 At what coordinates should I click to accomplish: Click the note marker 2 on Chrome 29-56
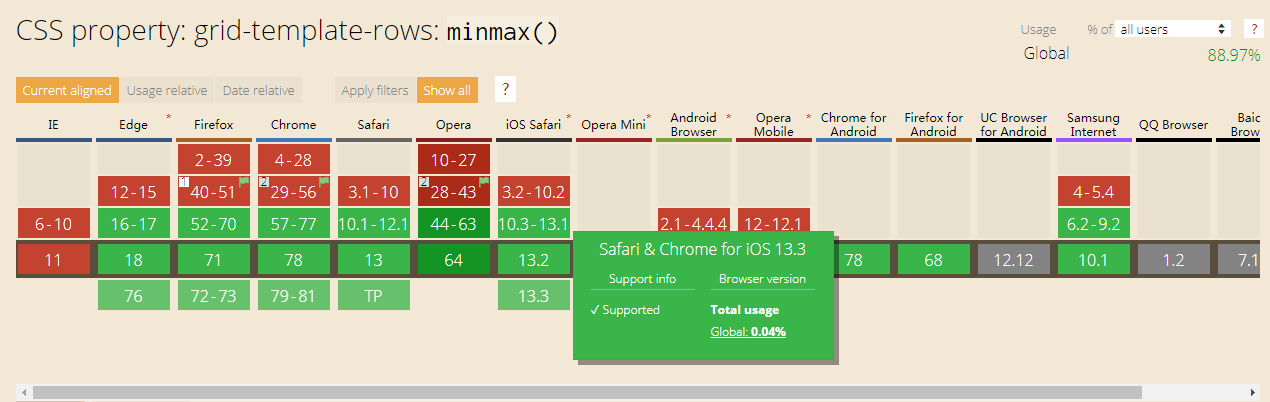click(263, 182)
